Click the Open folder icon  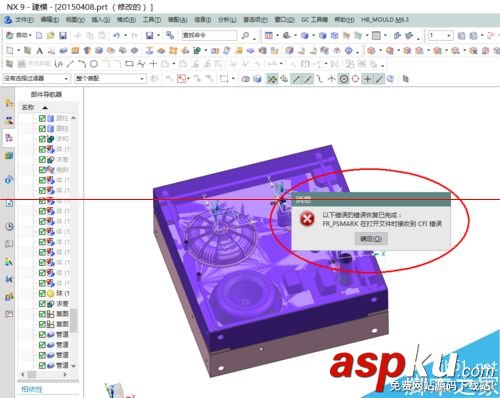click(51, 35)
